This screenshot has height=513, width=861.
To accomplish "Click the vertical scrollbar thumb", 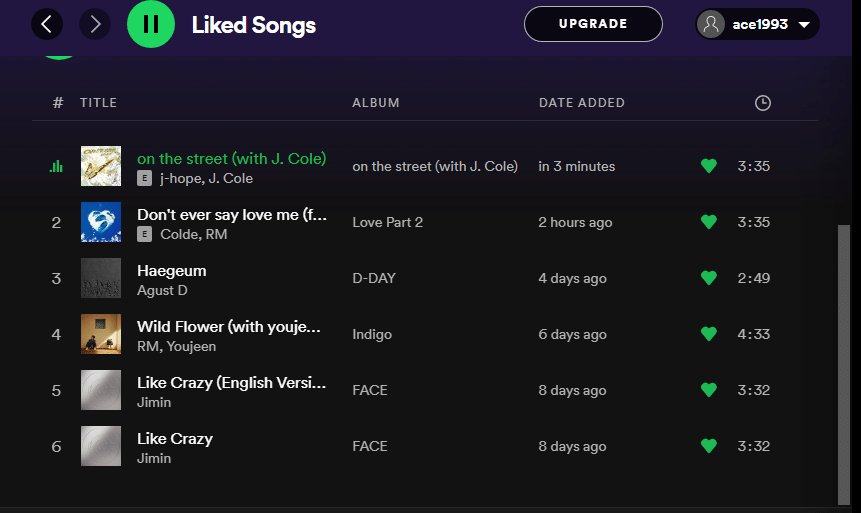I will click(844, 364).
